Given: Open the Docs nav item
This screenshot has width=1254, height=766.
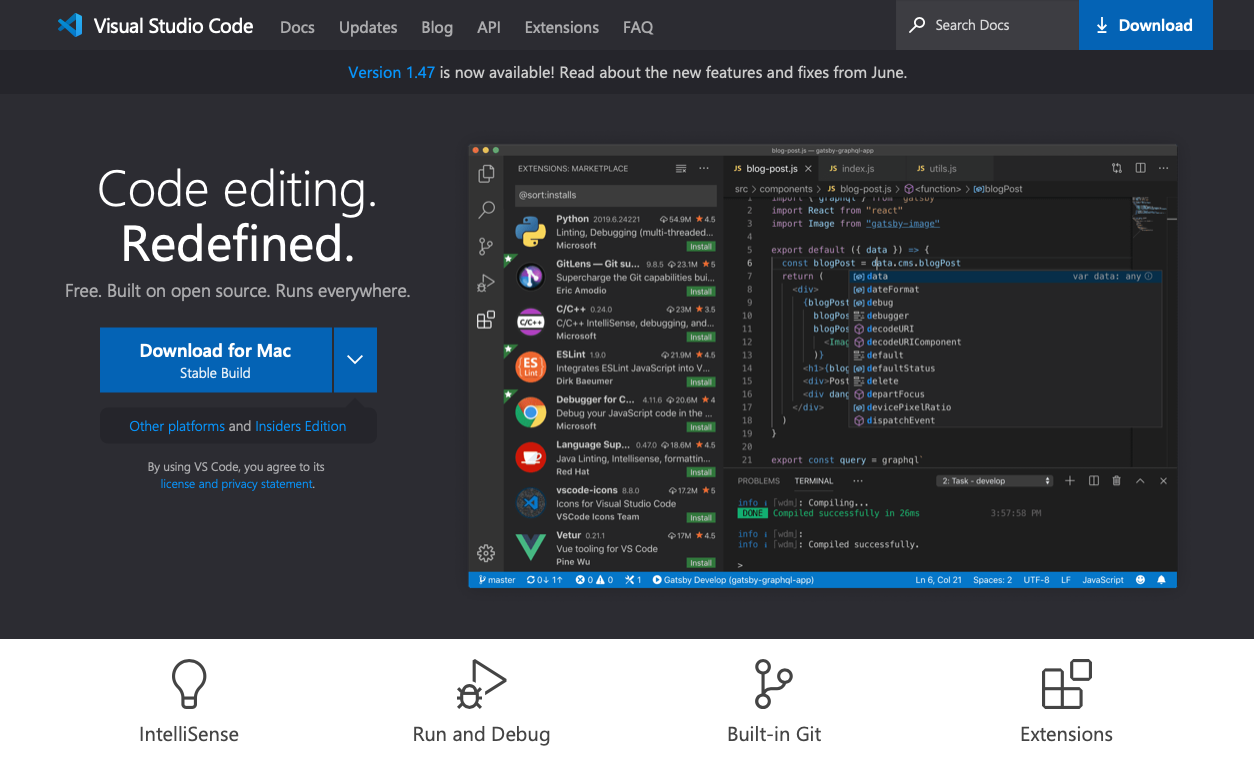Looking at the screenshot, I should pyautogui.click(x=297, y=27).
